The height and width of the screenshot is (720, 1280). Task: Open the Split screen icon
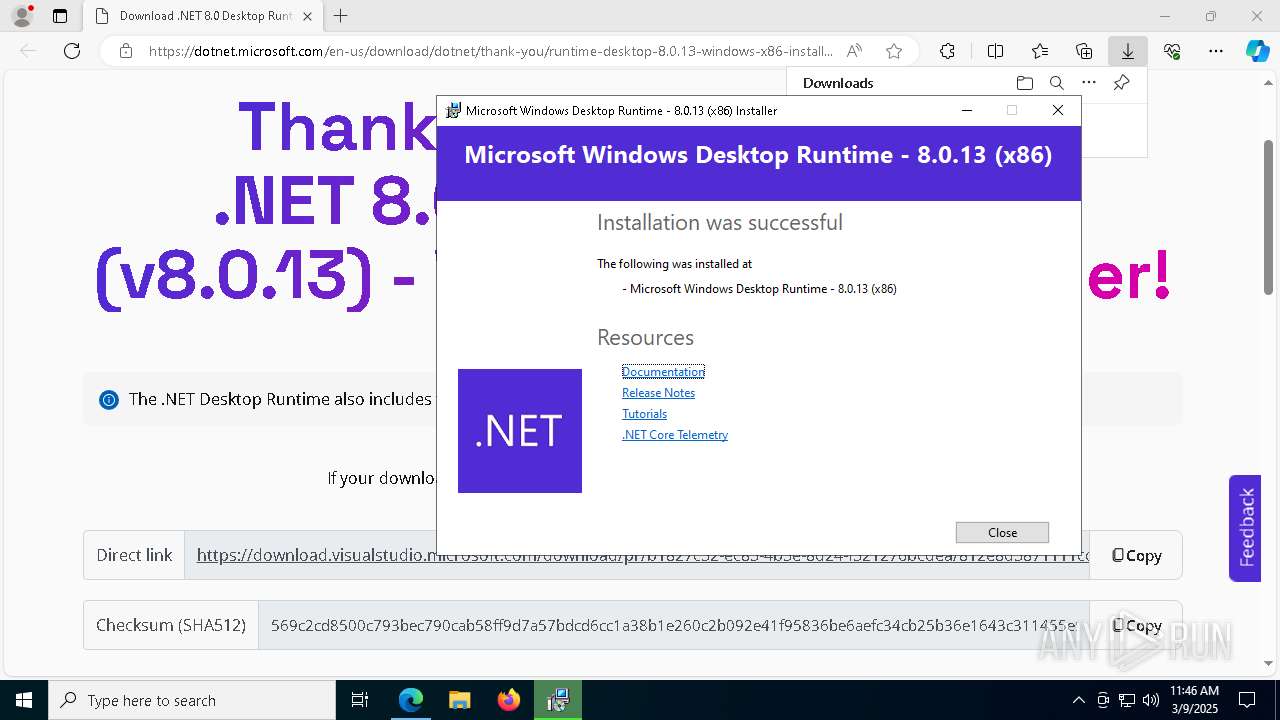pyautogui.click(x=995, y=51)
